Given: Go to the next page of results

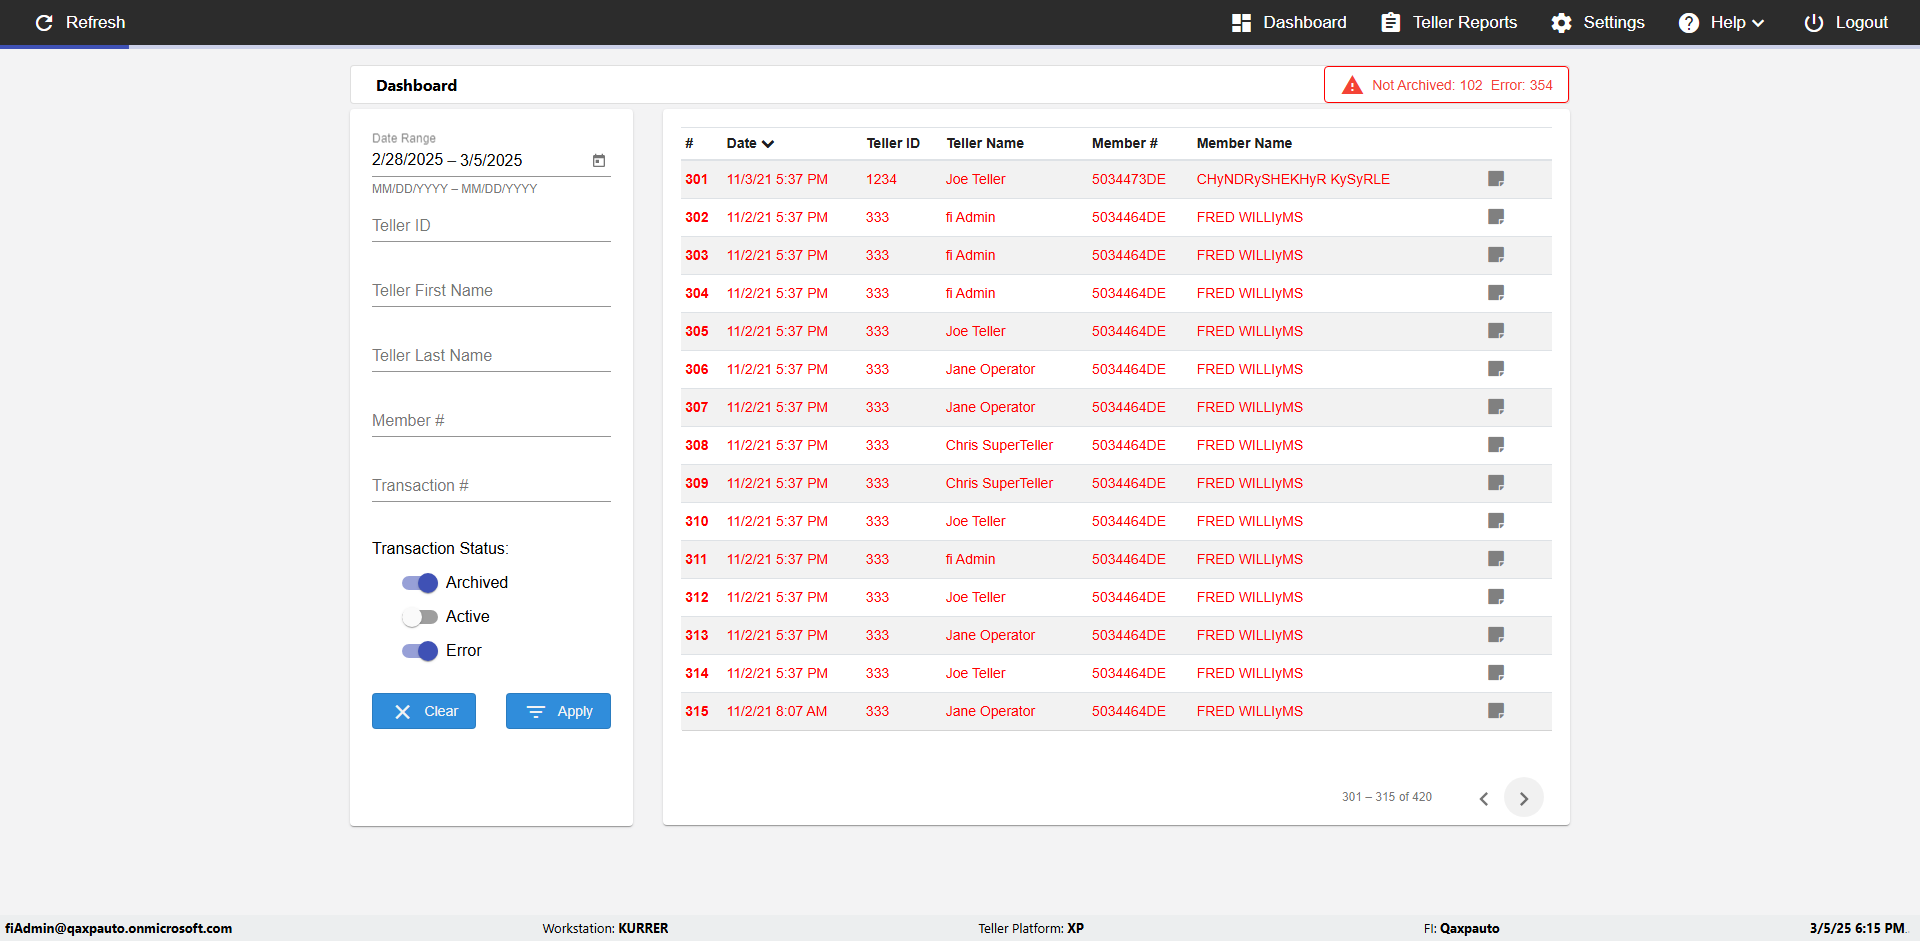Looking at the screenshot, I should tap(1524, 798).
